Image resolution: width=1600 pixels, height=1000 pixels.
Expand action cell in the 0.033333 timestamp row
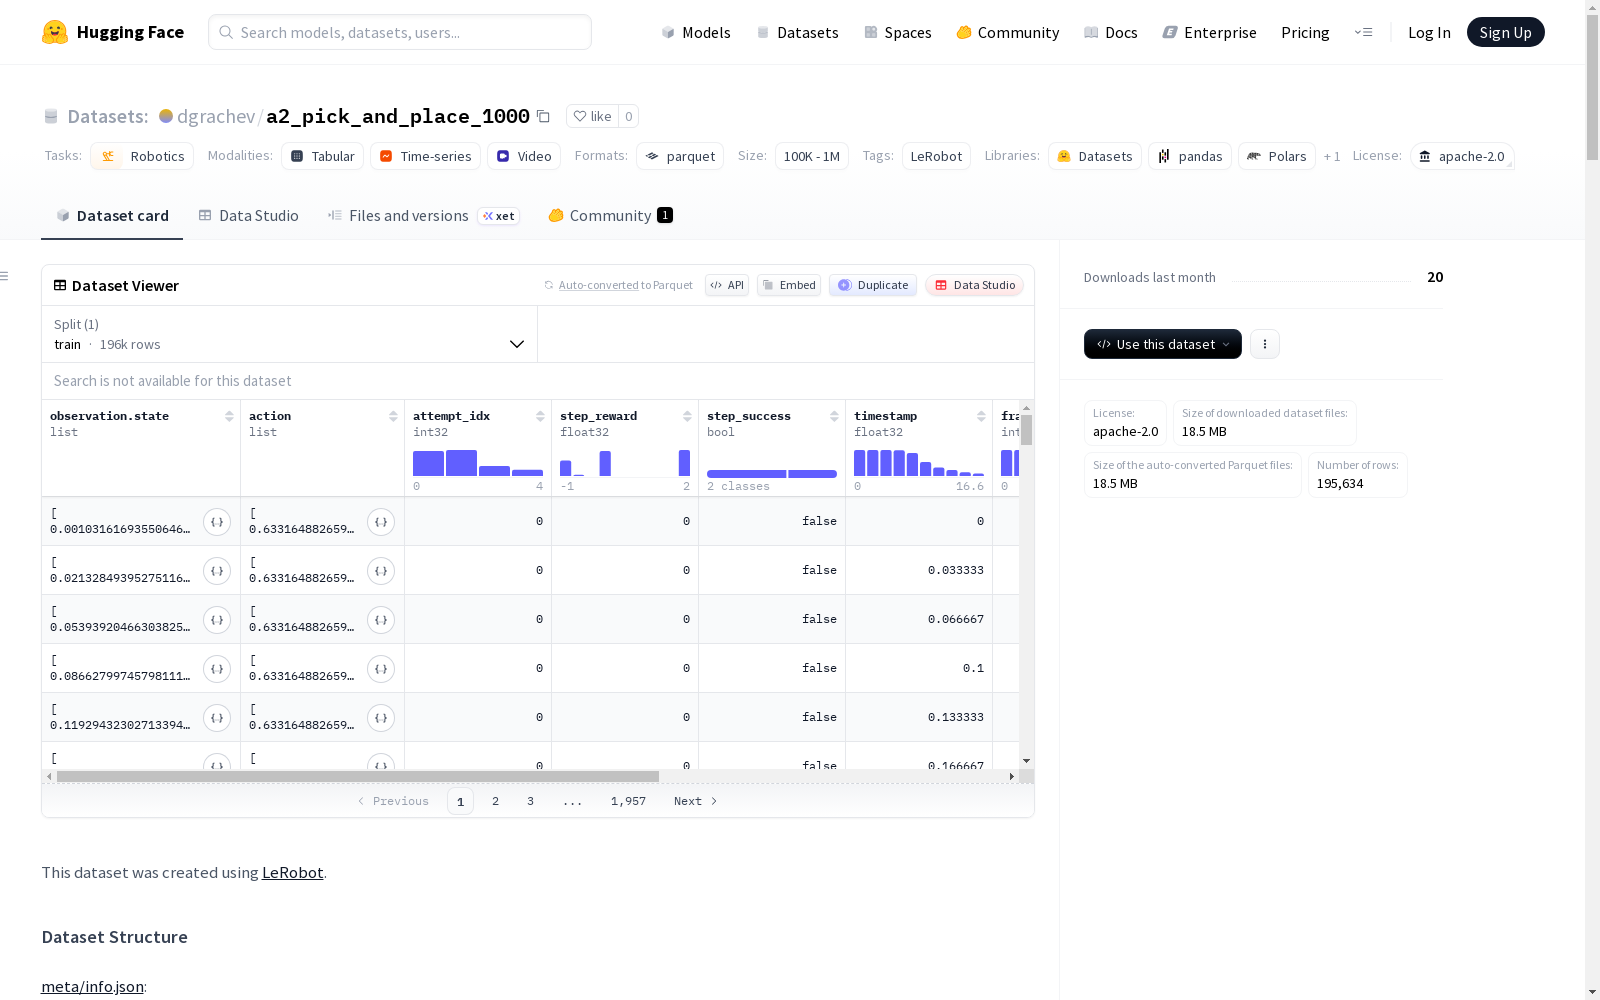point(381,571)
